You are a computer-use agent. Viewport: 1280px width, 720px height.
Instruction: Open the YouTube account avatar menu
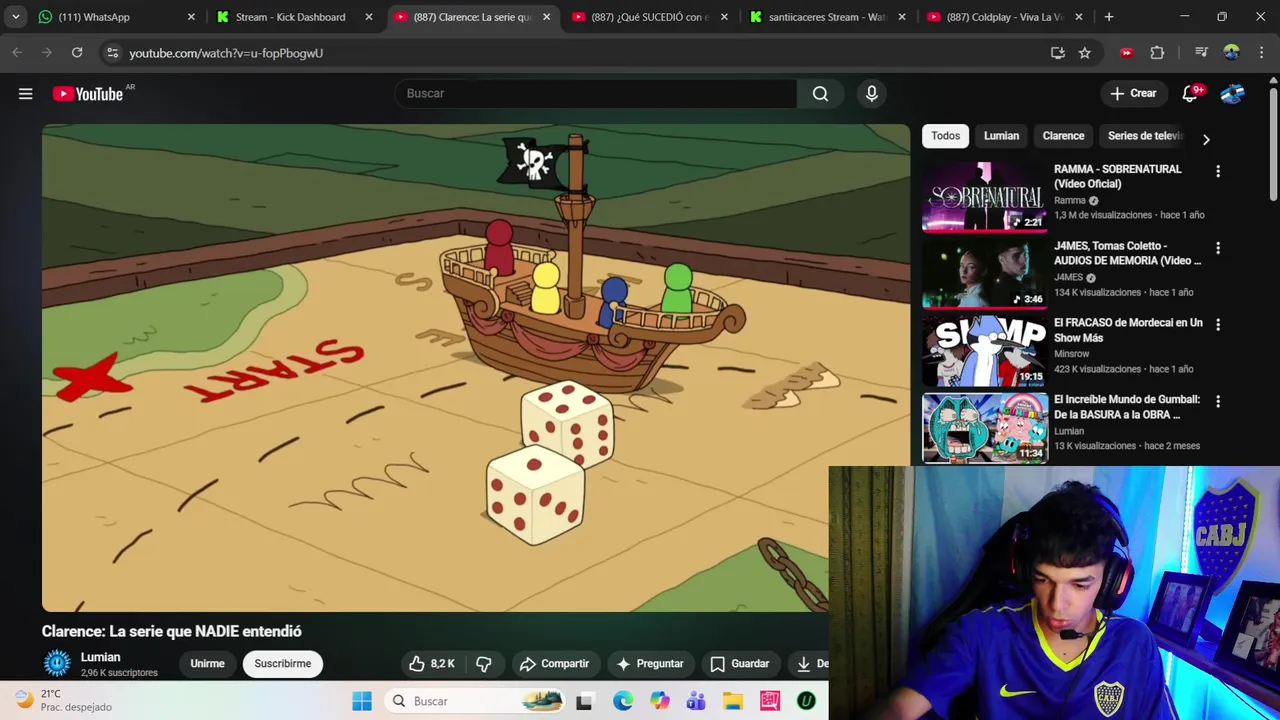(x=1232, y=93)
